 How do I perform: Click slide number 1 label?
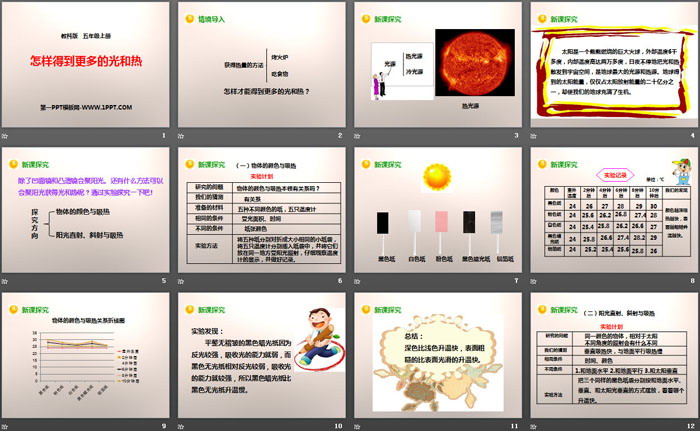click(164, 135)
